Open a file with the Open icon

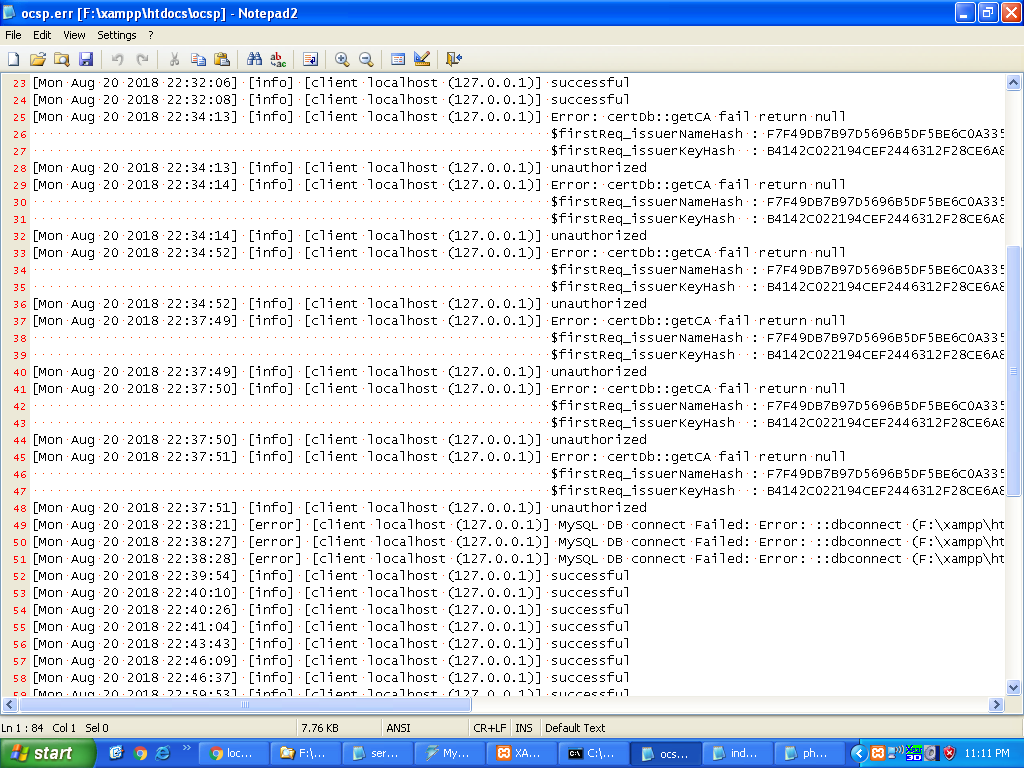click(x=37, y=59)
